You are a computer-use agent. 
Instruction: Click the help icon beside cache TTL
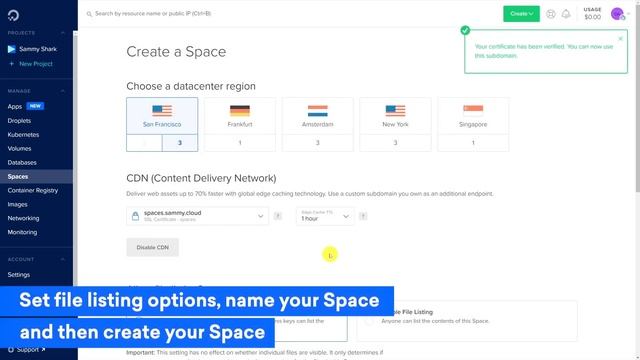[363, 216]
